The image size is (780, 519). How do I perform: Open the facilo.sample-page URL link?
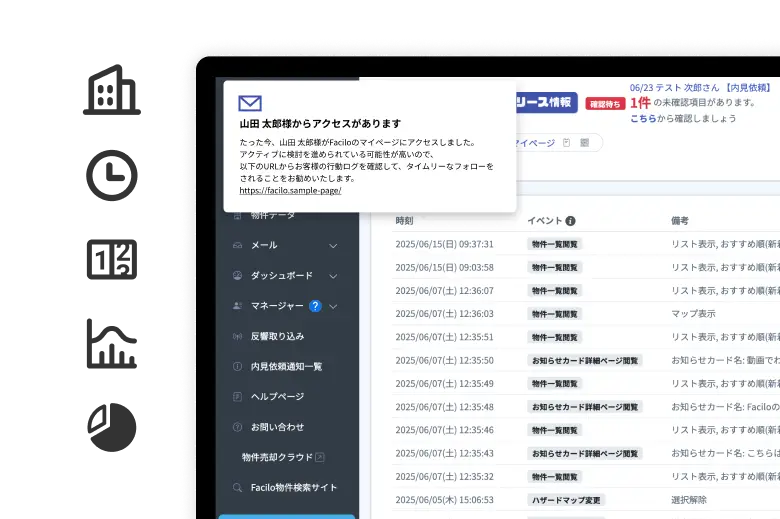[x=290, y=190]
